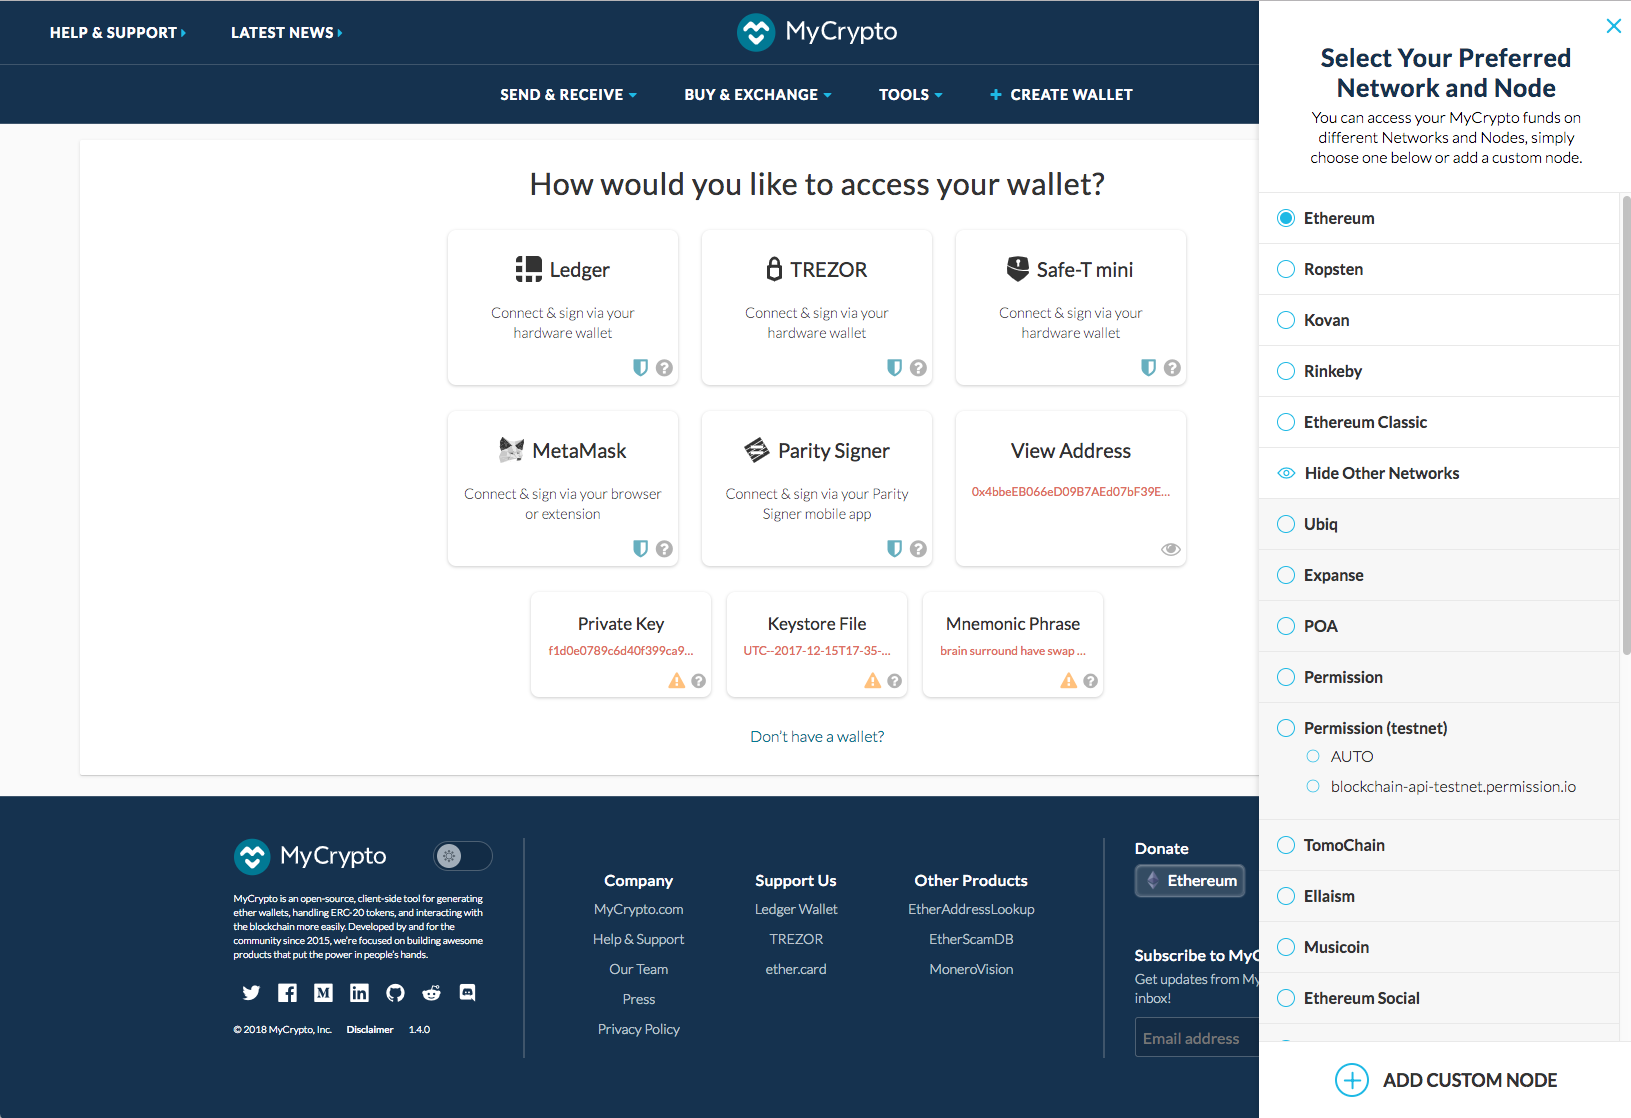Click the shield icon on the TREZOR card

coord(895,367)
